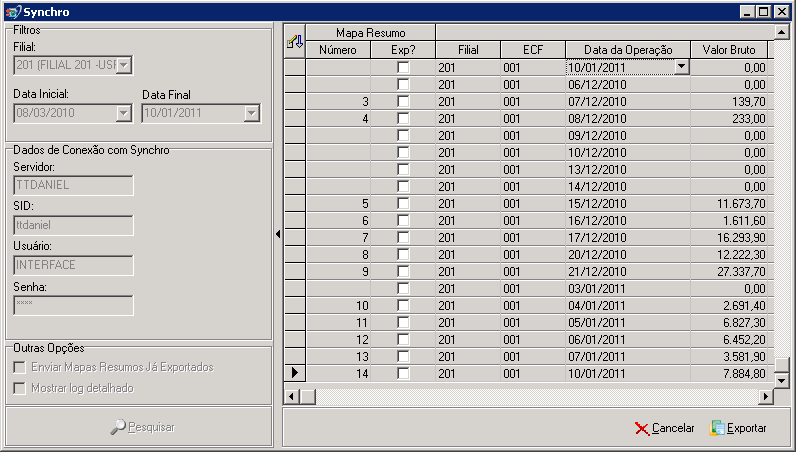Select the current row indicator arrow for row 14
This screenshot has height=452, width=796.
pos(295,373)
